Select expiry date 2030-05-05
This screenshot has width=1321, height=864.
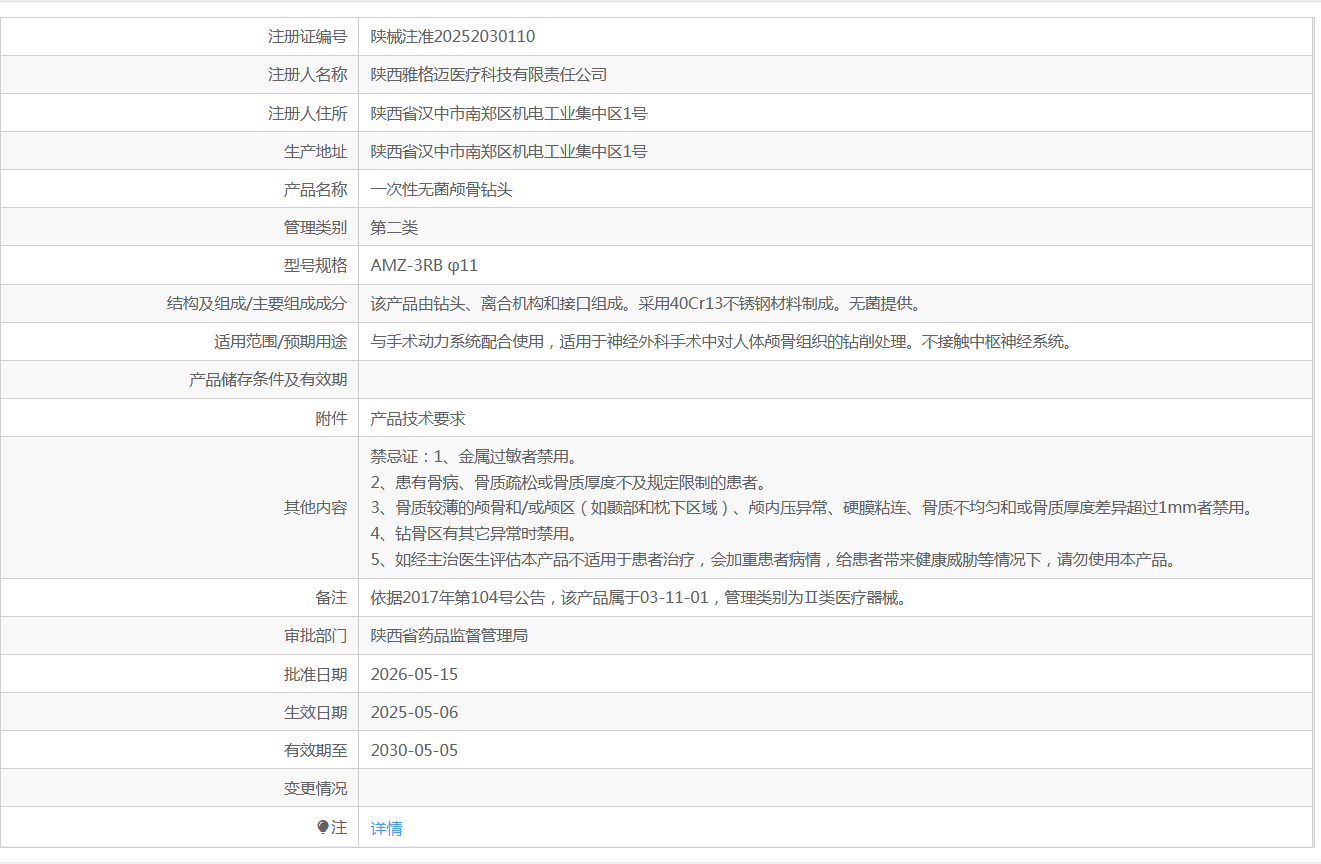(x=414, y=750)
